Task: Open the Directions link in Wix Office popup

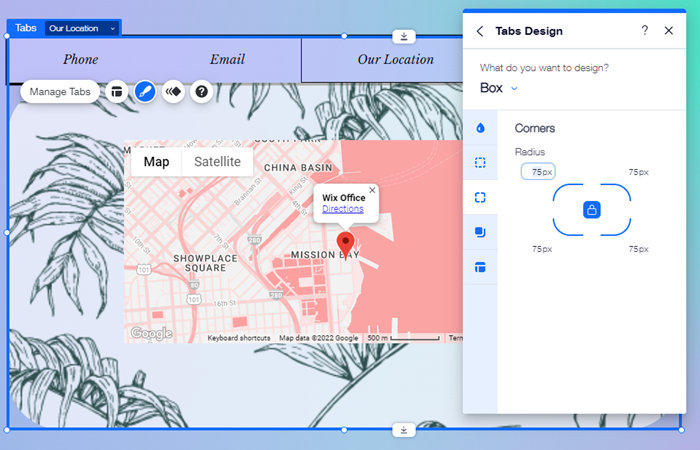Action: [x=343, y=209]
